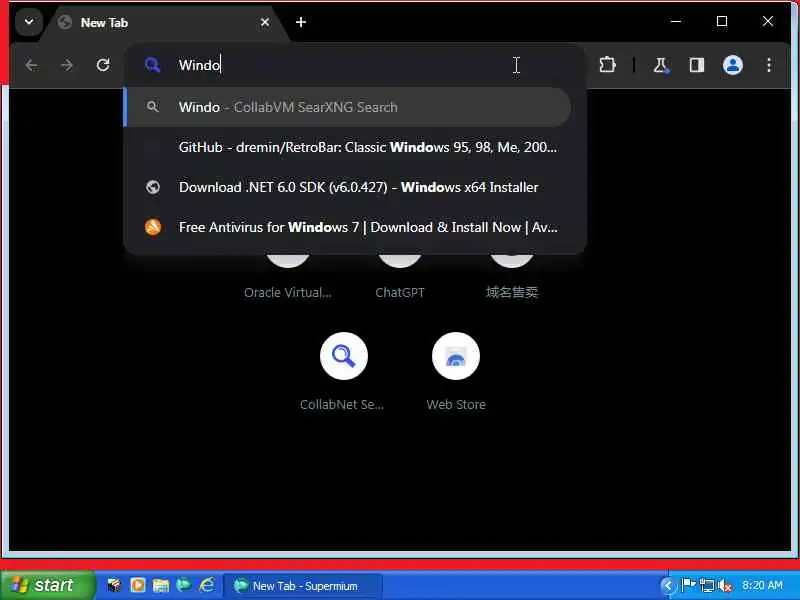
Task: Toggle the side panel icon
Action: click(x=697, y=65)
